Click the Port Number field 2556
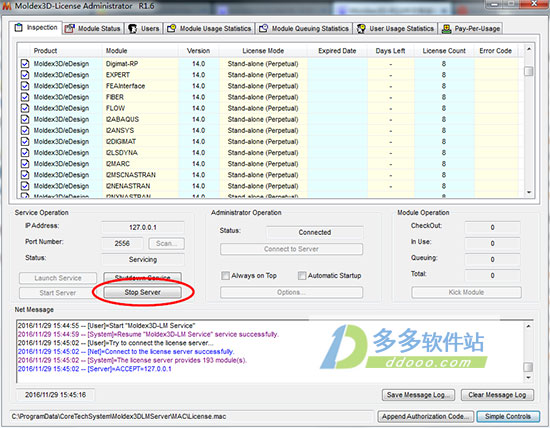Screen dimensions: 550x428 (x=122, y=243)
